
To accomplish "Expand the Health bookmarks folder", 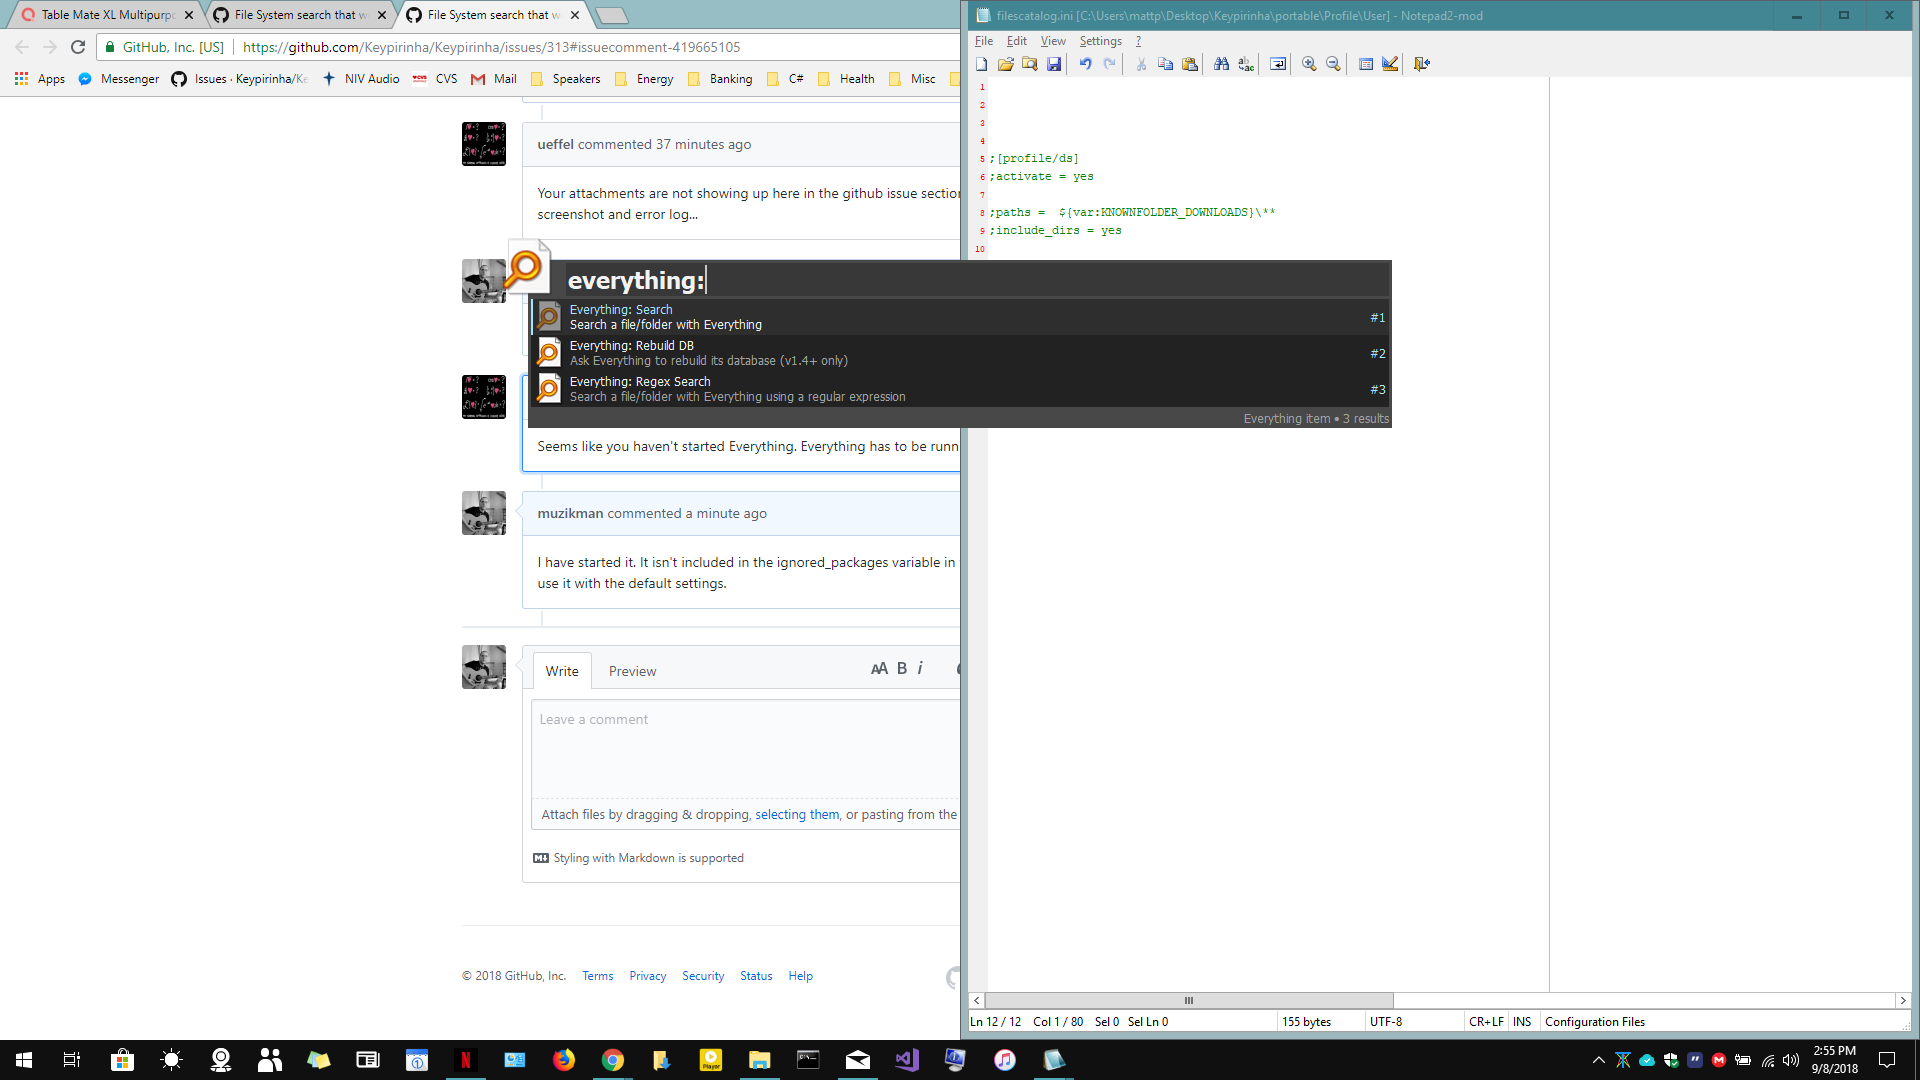I will [856, 79].
